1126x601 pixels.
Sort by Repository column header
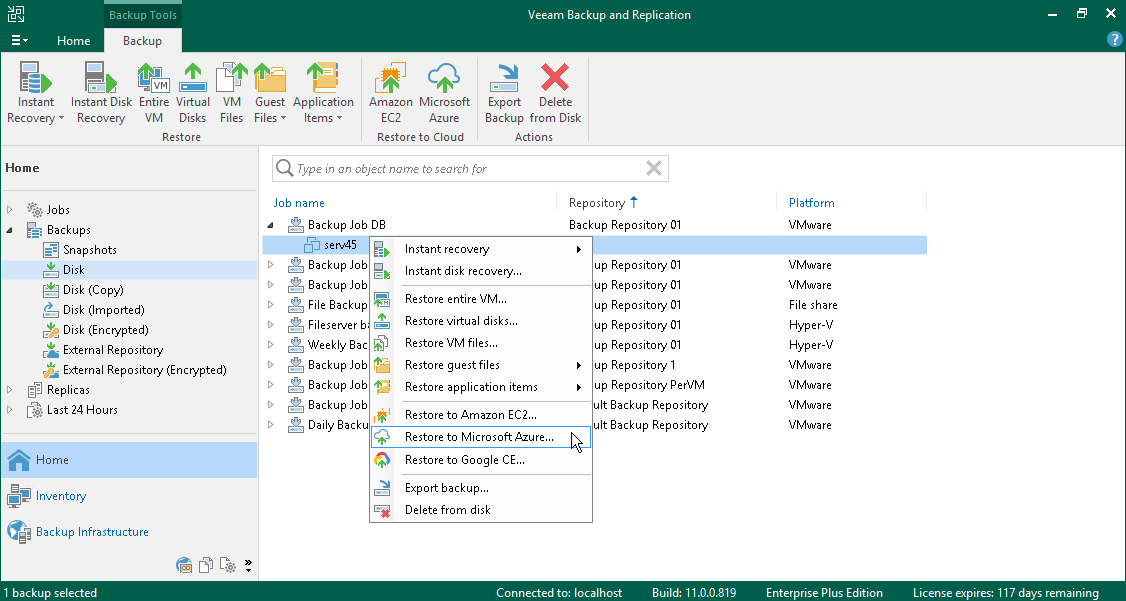coord(597,202)
